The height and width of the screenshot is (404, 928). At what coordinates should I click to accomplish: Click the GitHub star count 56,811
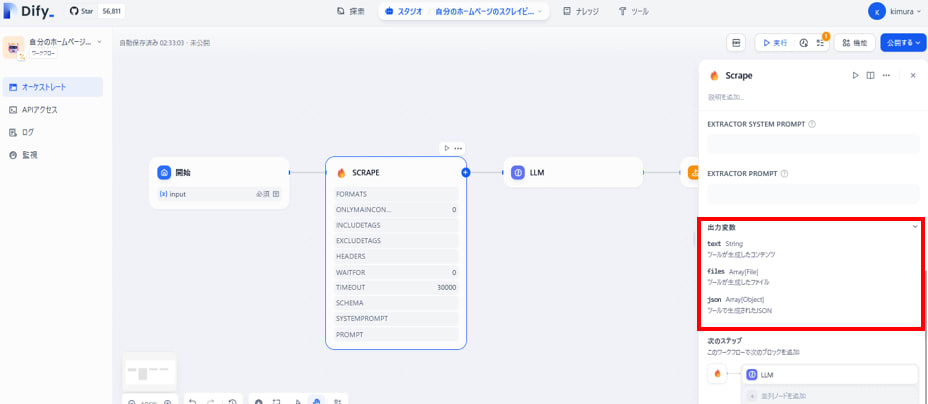(x=111, y=11)
